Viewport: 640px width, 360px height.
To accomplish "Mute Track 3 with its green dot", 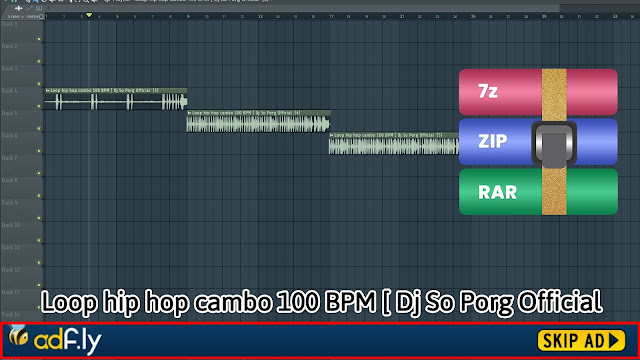I will [x=39, y=84].
